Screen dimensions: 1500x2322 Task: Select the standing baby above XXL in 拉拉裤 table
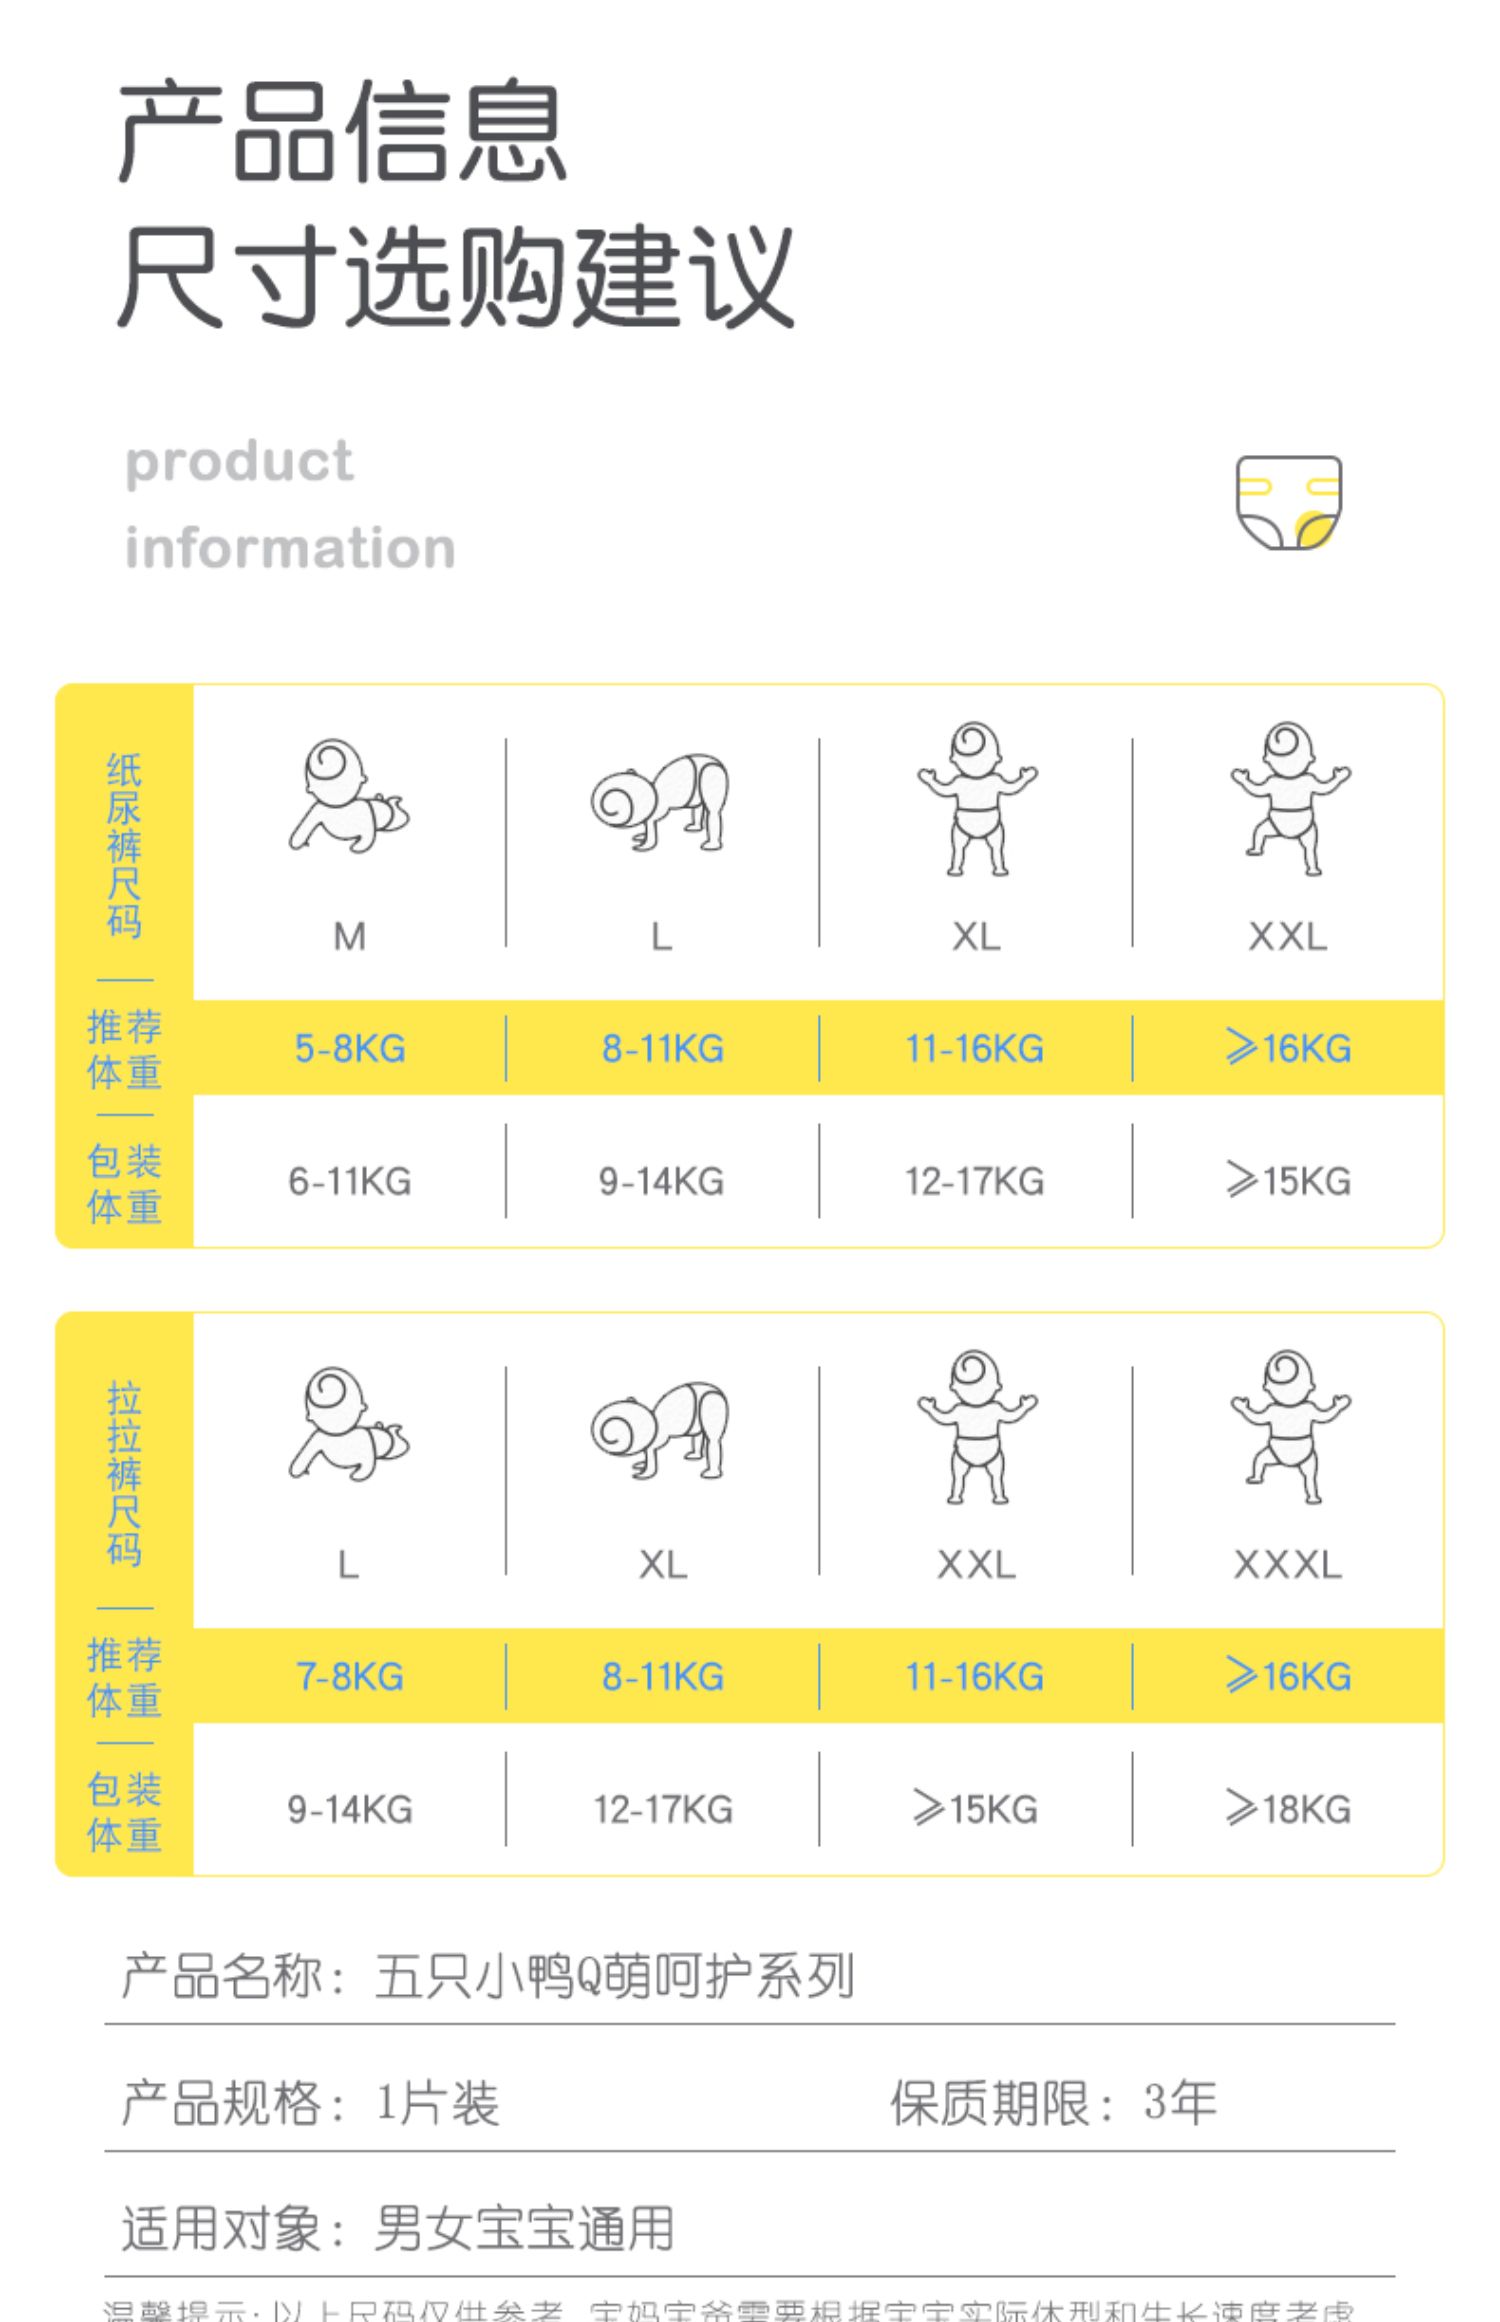976,1427
